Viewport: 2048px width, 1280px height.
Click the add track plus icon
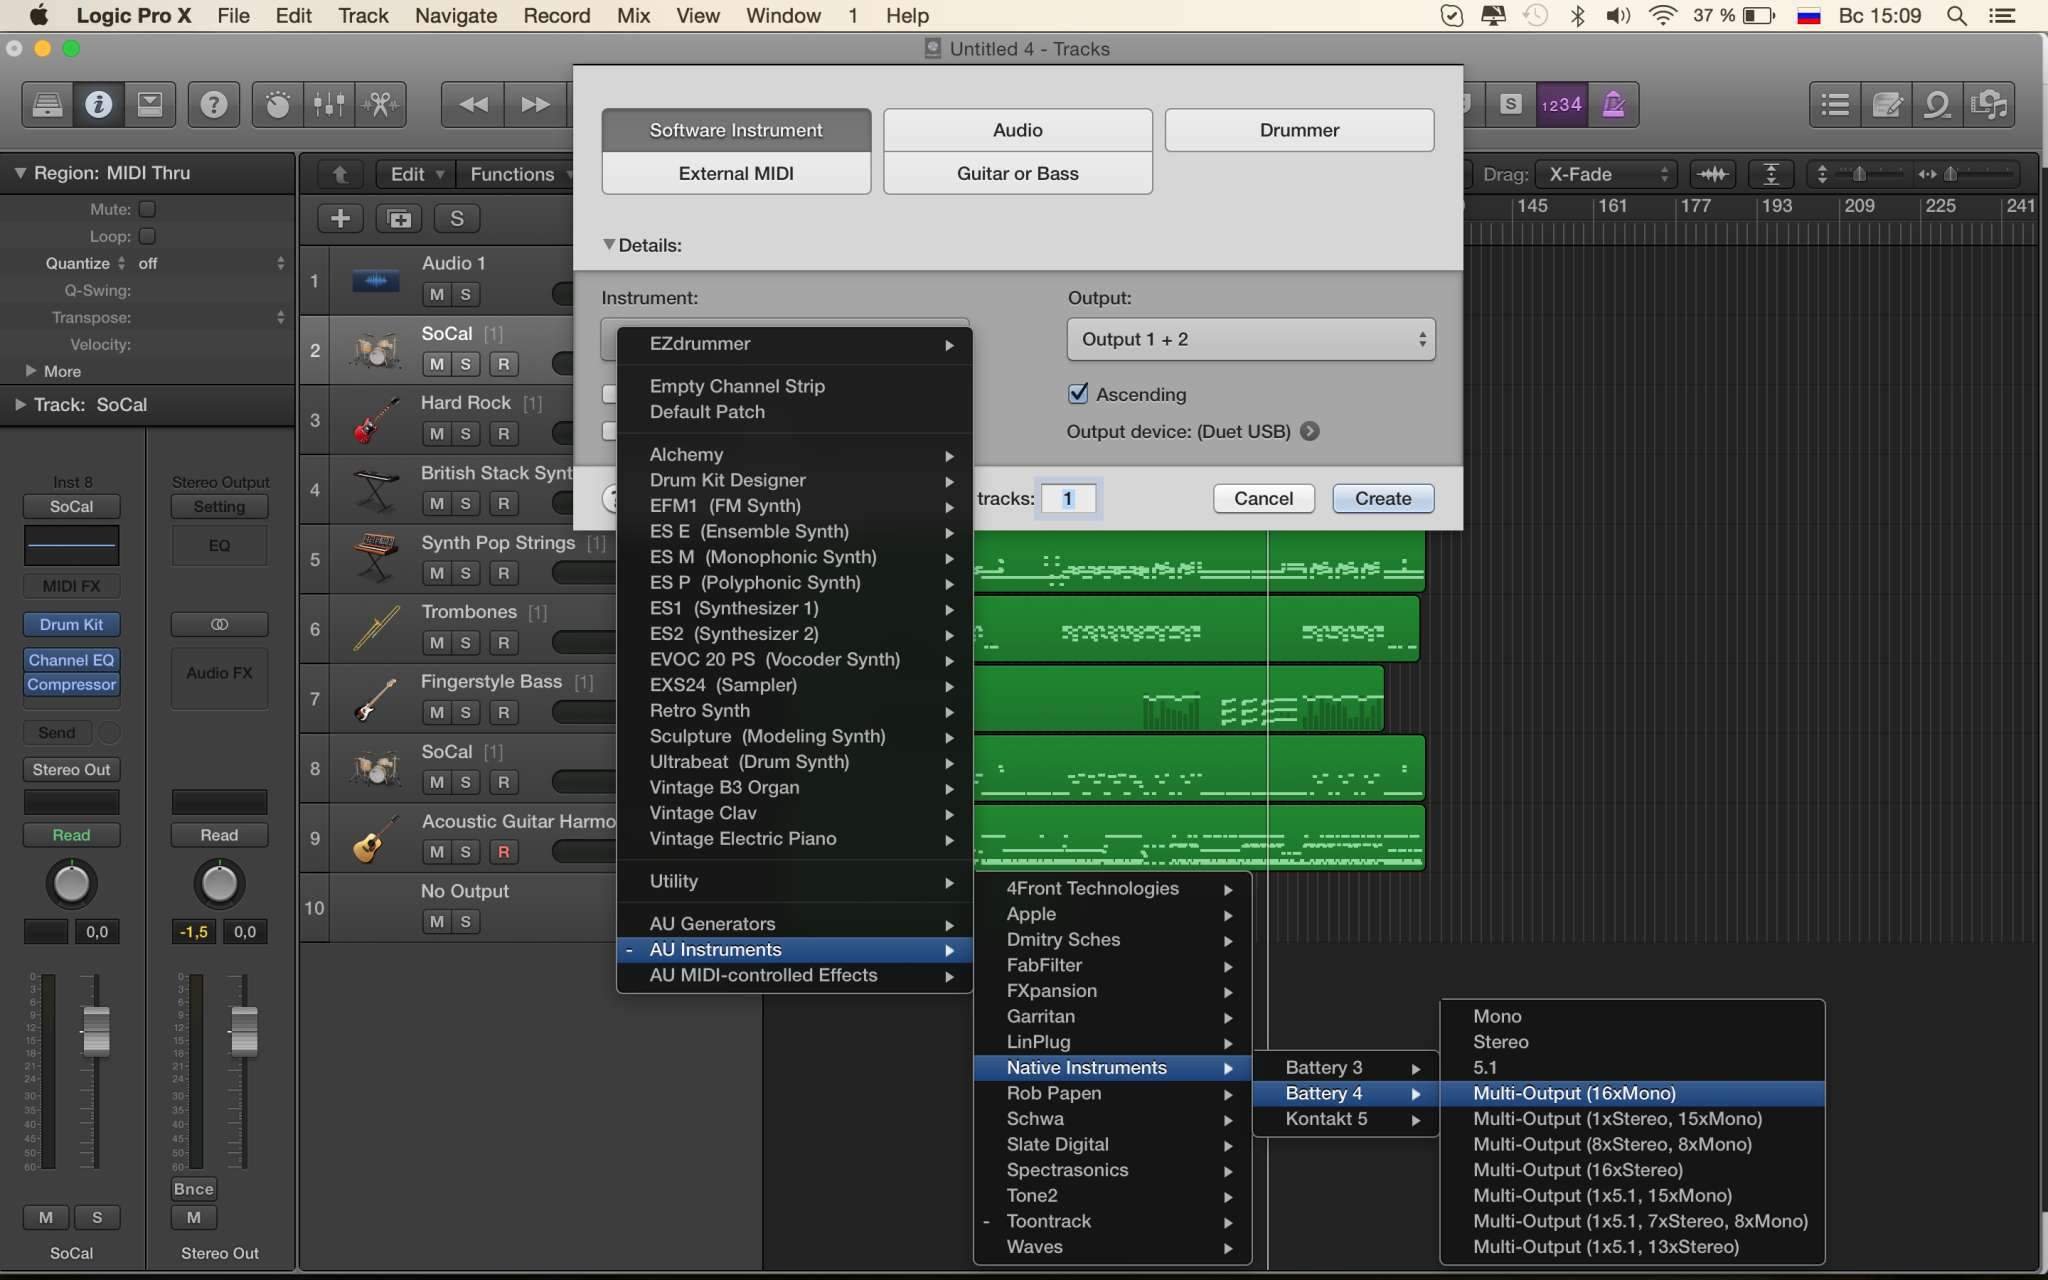coord(340,218)
